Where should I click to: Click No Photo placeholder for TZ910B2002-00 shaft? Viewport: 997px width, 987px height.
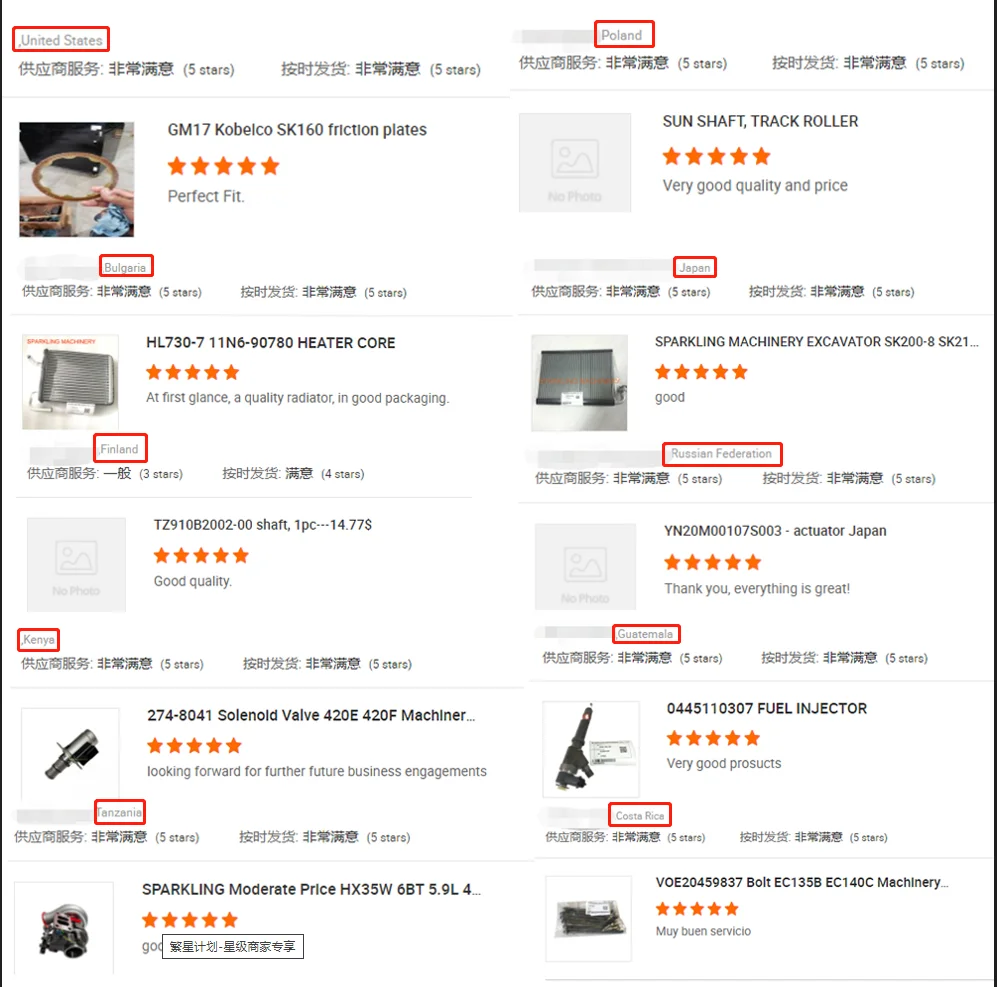coord(76,565)
